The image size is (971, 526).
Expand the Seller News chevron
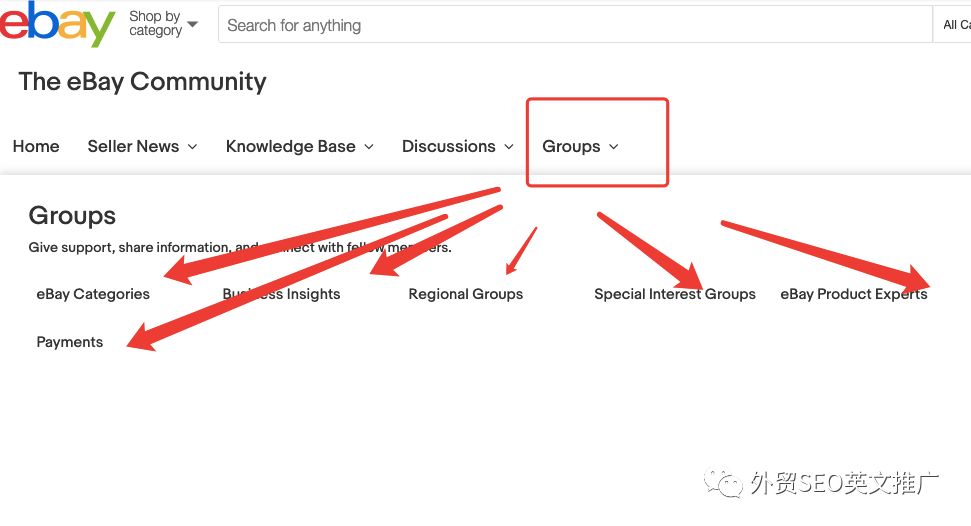(x=193, y=147)
